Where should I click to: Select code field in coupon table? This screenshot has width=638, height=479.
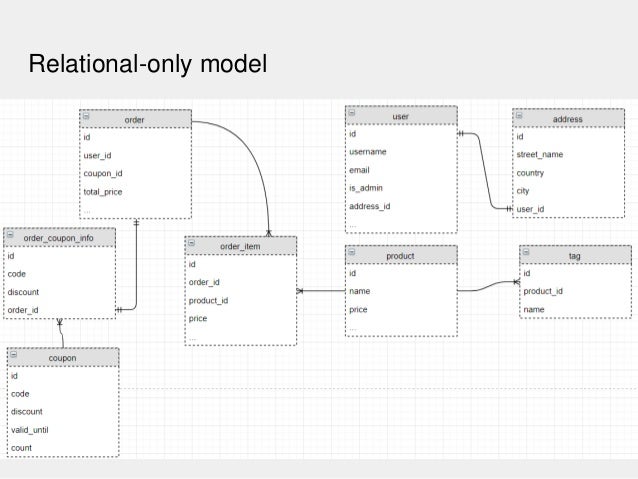click(63, 394)
